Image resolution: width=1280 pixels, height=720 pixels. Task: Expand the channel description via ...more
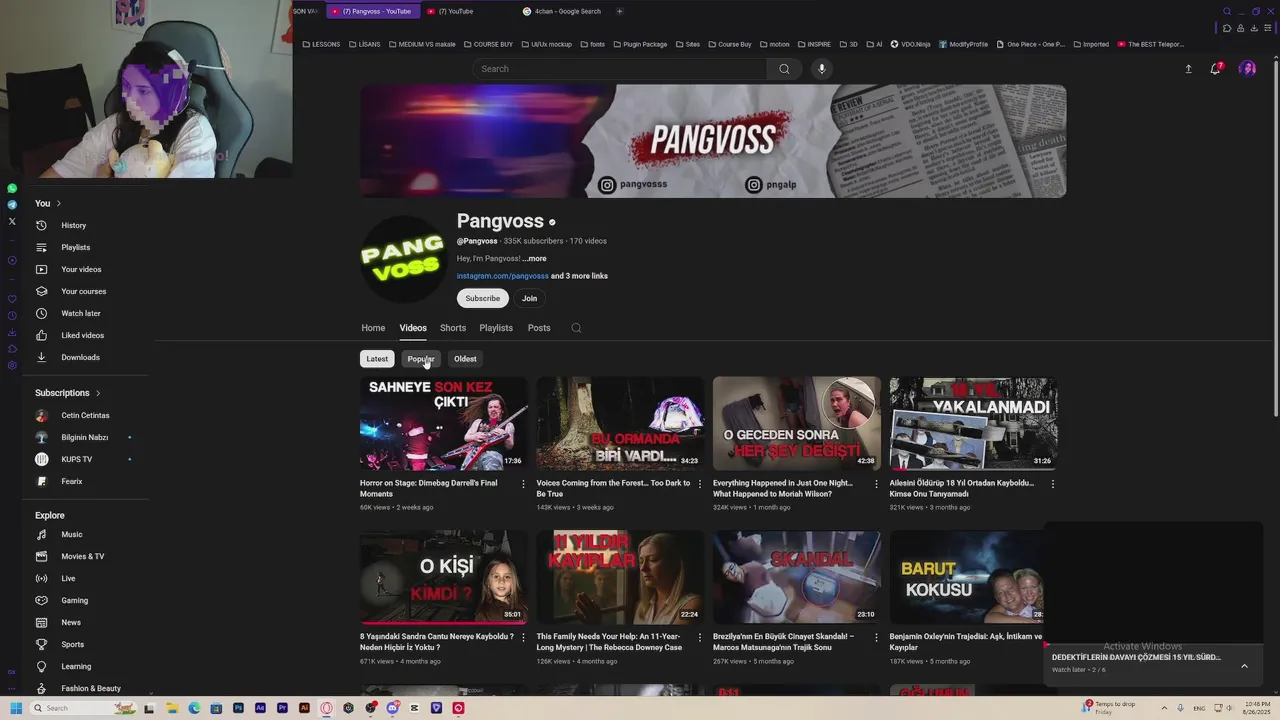[534, 259]
